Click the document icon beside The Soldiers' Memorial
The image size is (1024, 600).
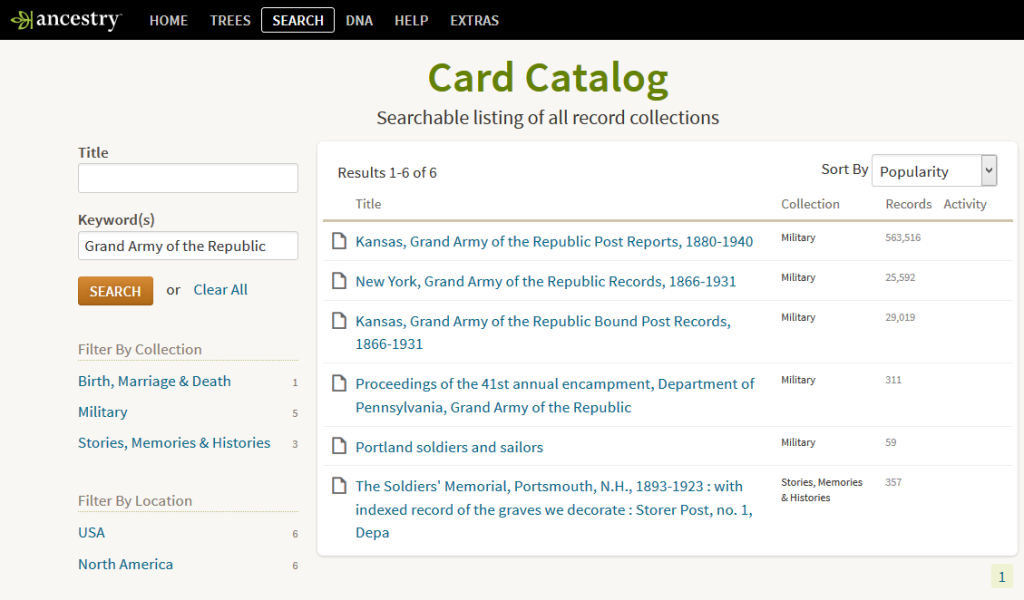point(339,486)
